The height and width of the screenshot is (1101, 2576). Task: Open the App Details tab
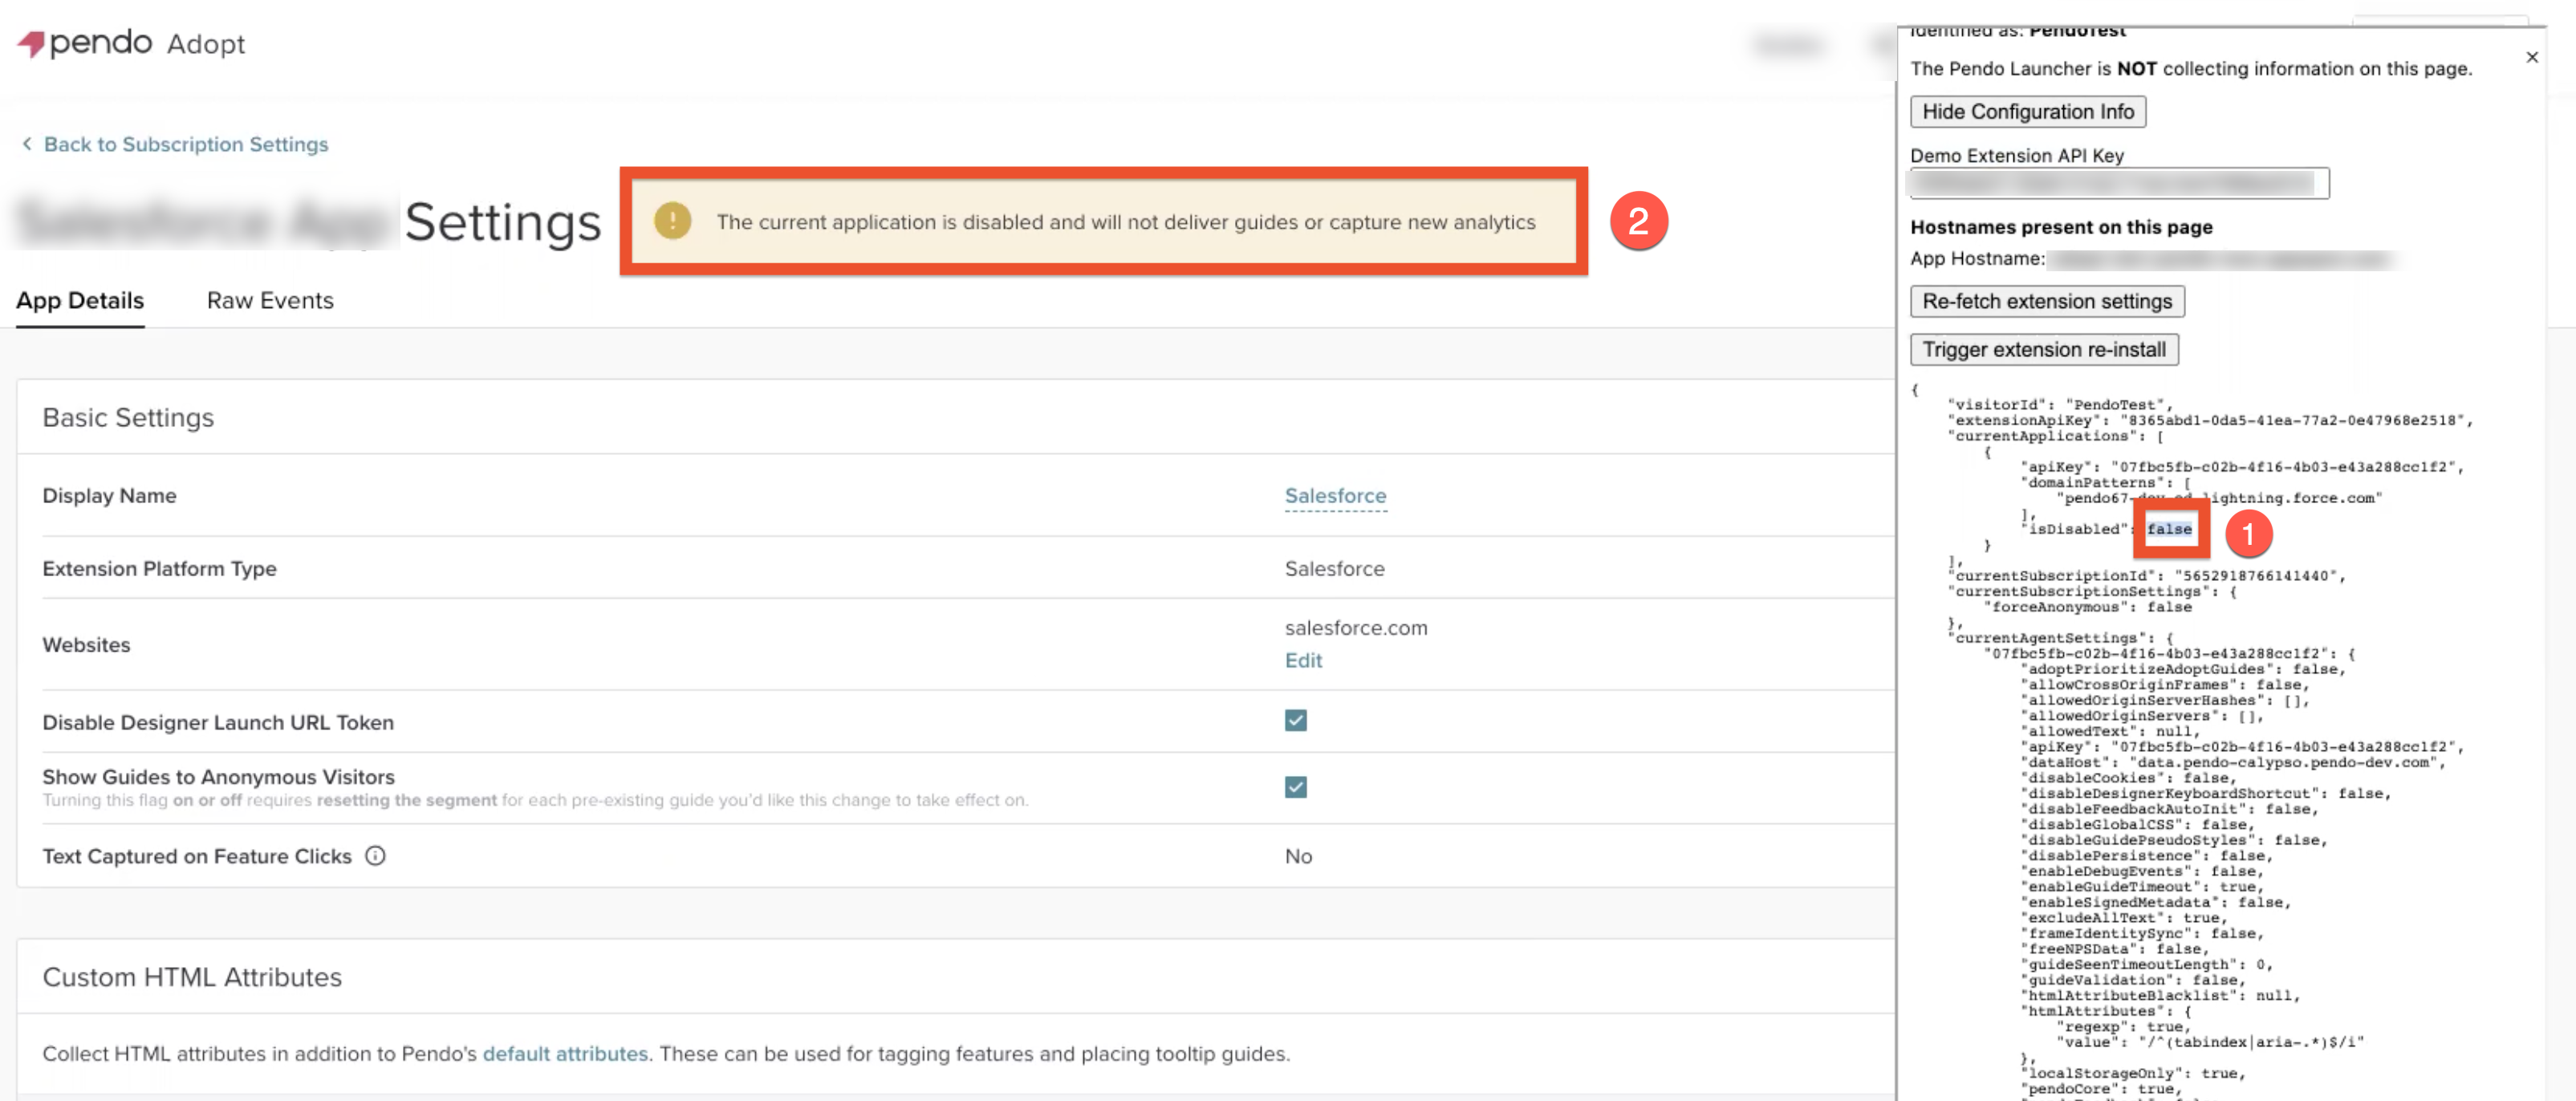coord(80,300)
